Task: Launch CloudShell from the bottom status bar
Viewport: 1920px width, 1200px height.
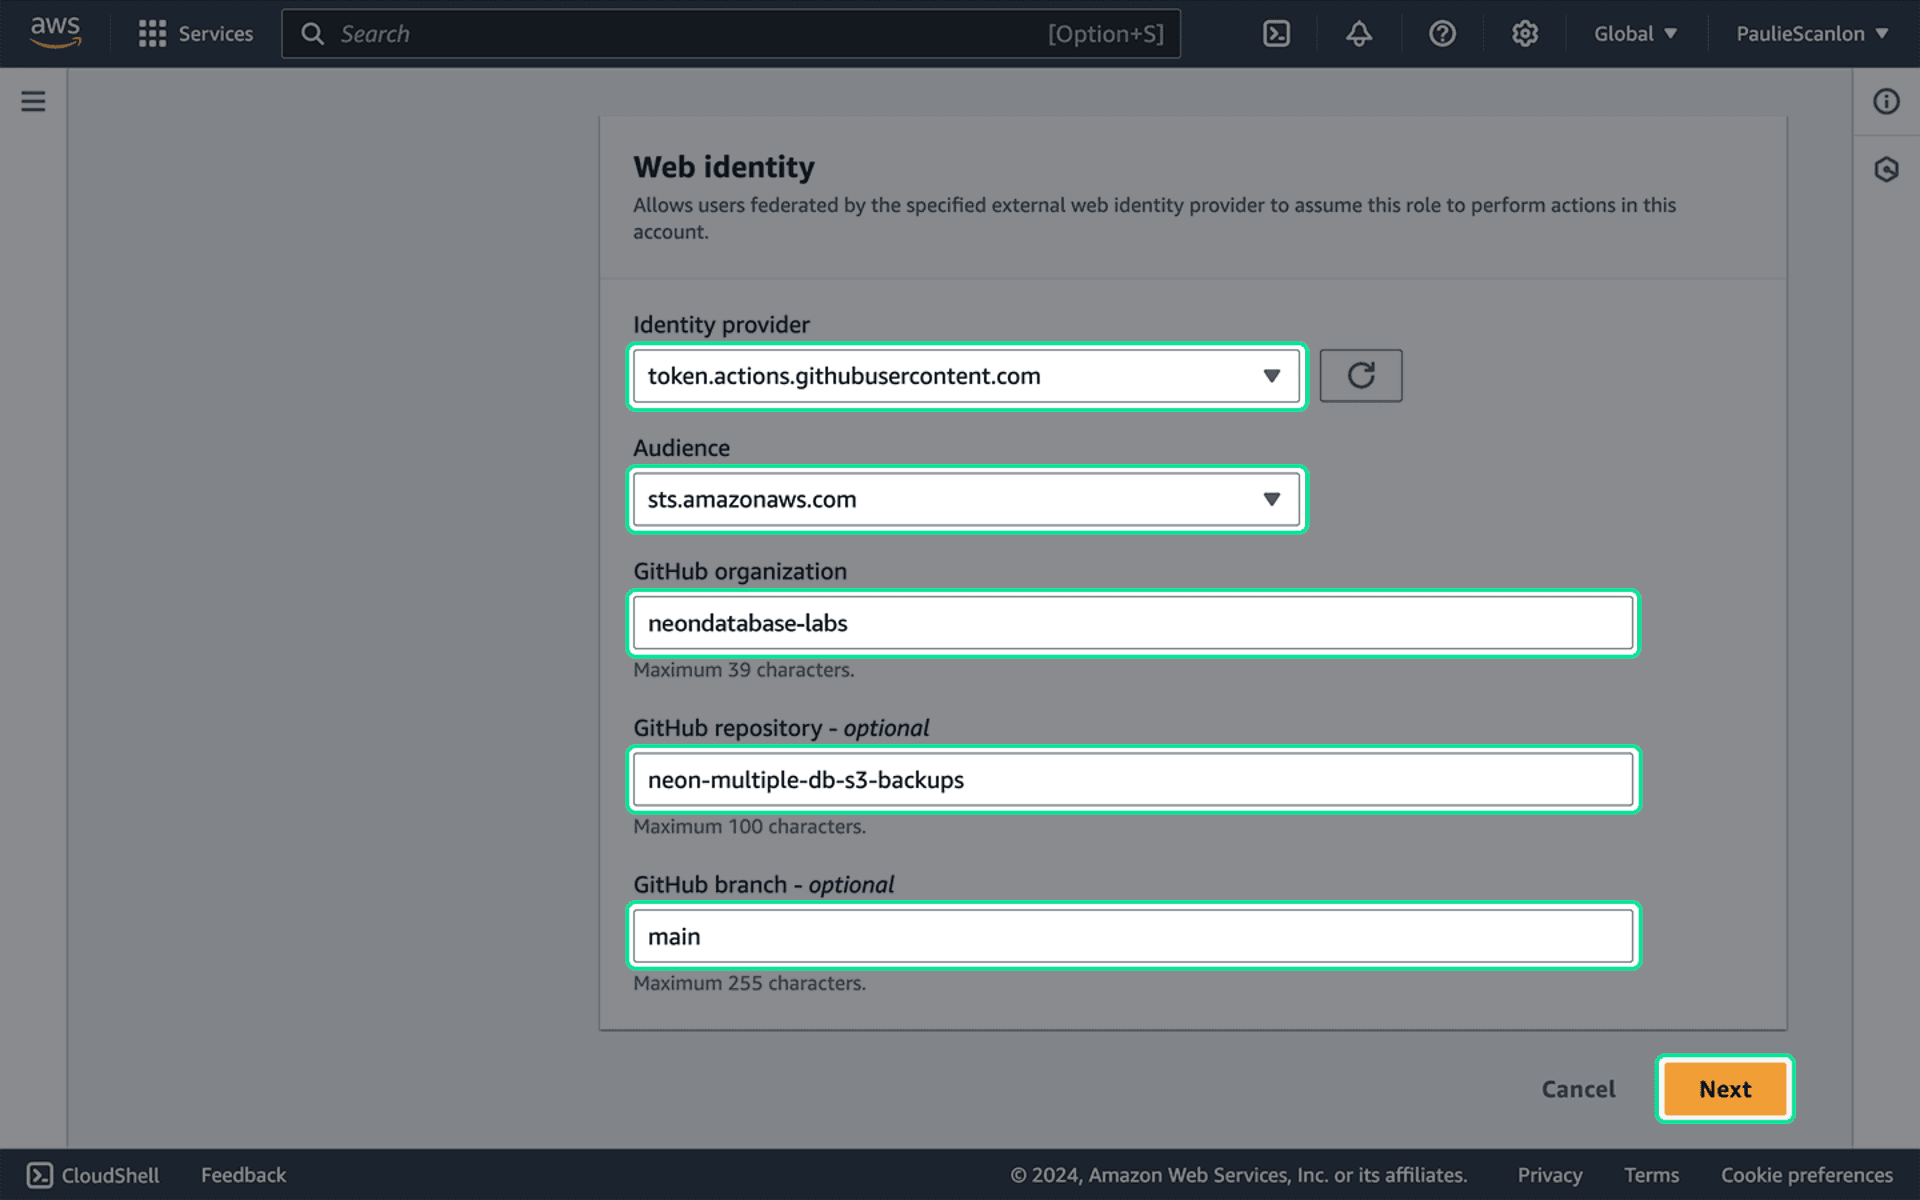Action: (91, 1175)
